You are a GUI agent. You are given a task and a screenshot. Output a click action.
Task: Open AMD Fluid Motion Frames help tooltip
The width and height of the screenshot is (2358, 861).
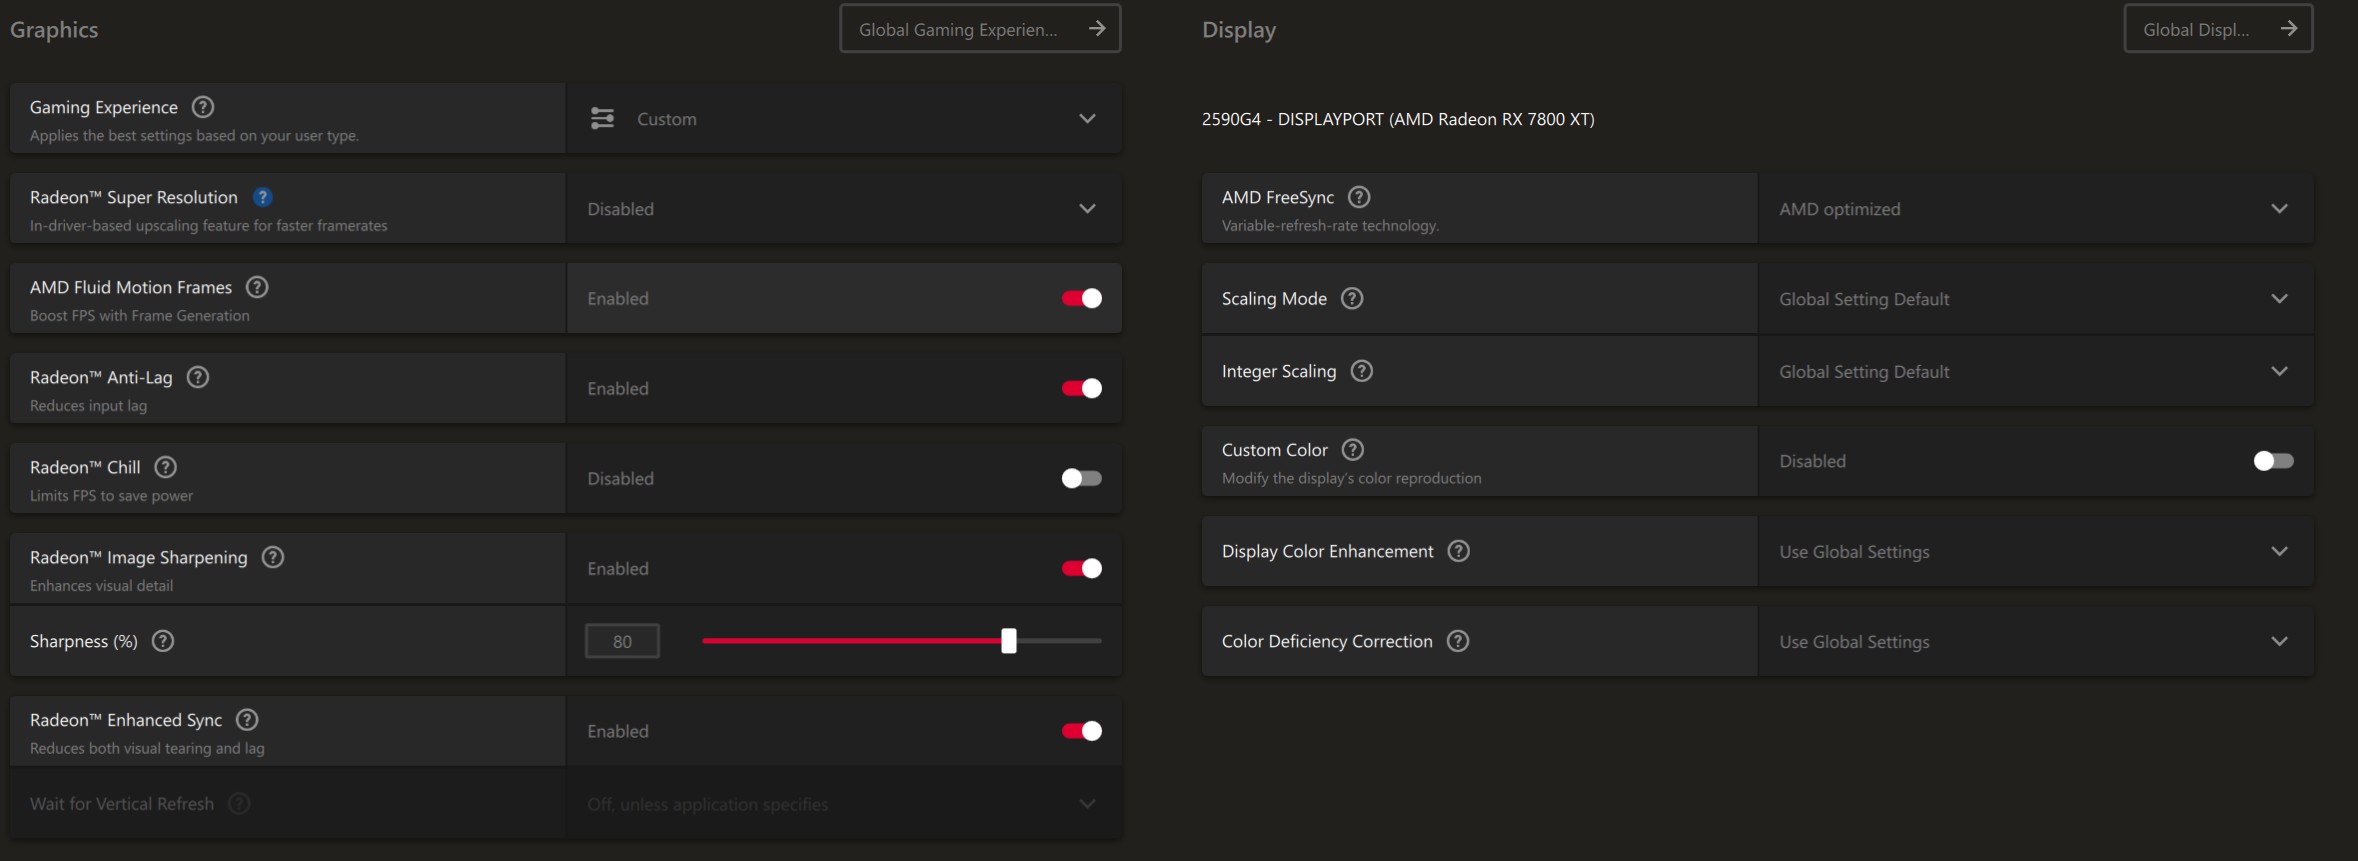pos(257,287)
